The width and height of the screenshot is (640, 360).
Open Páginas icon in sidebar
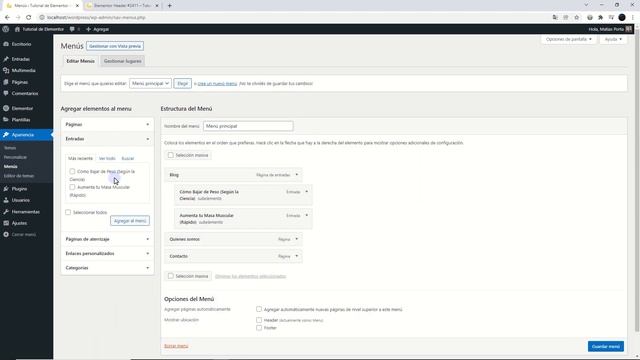(6, 82)
